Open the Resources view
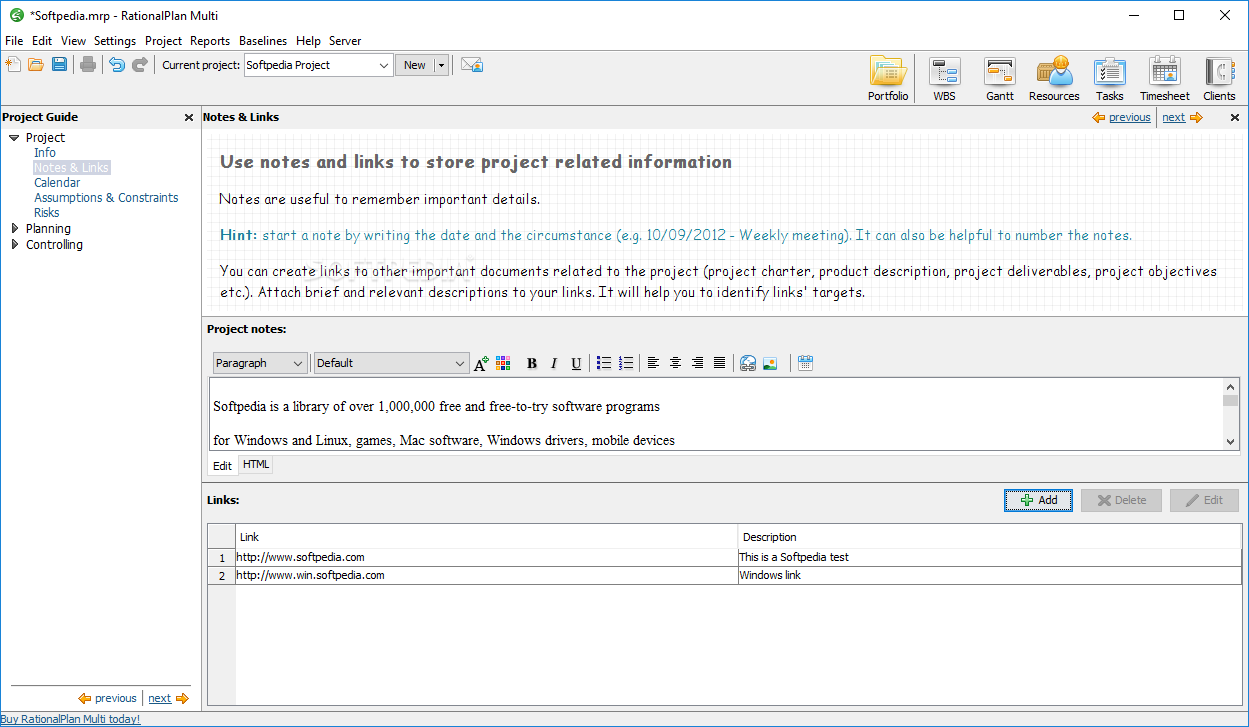This screenshot has height=727, width=1249. point(1054,79)
